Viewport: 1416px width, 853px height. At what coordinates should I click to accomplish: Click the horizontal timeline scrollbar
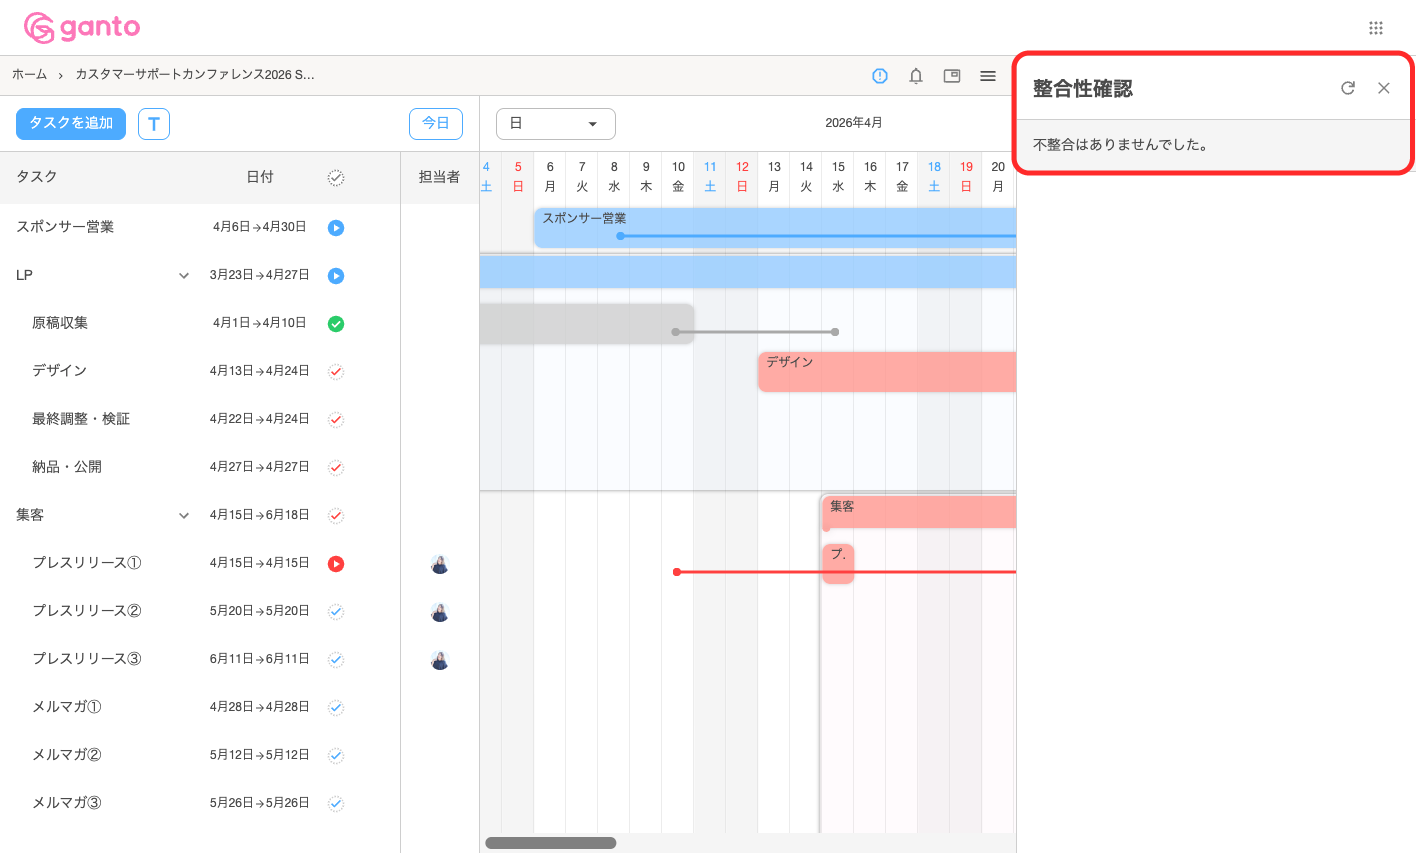pos(551,842)
